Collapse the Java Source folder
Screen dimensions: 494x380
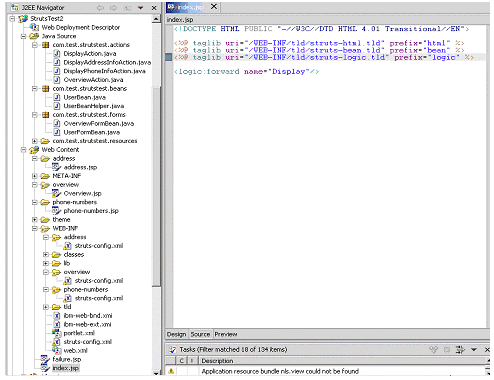point(23,36)
